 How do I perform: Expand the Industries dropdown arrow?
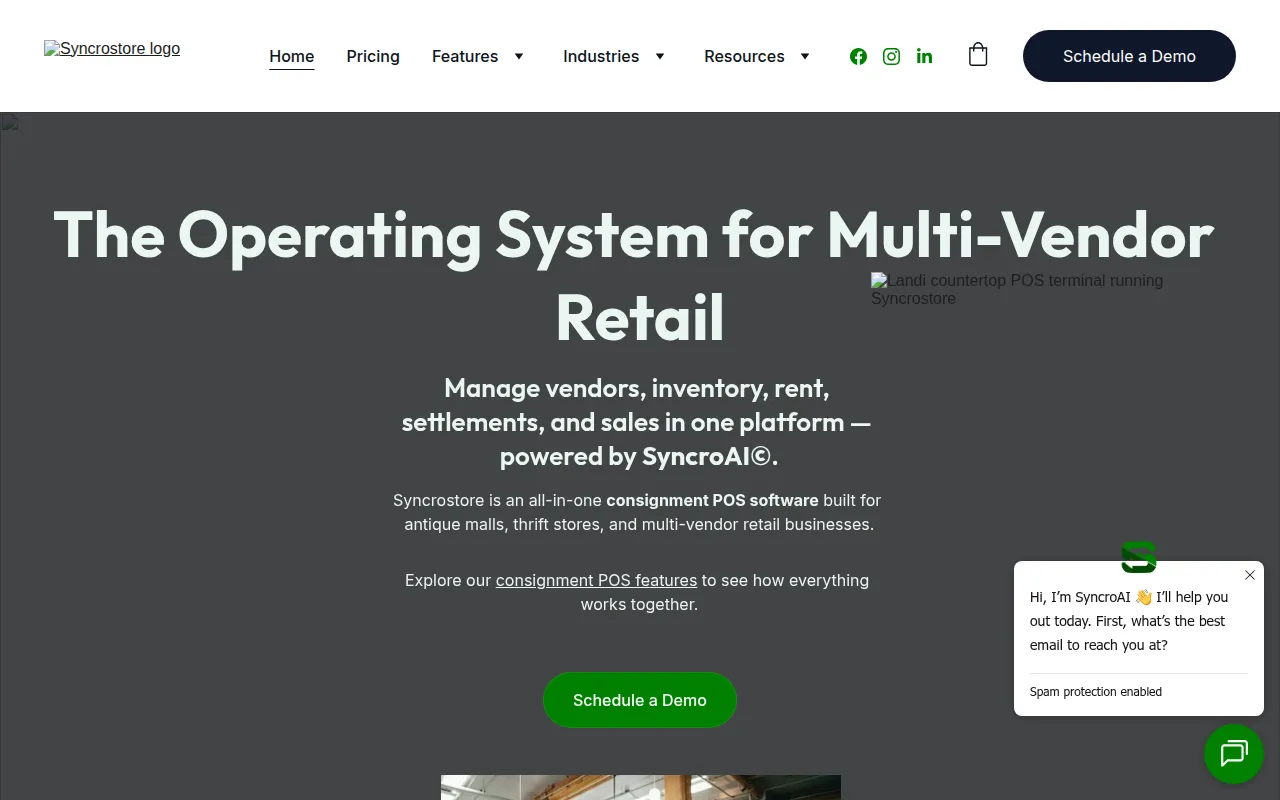point(660,56)
